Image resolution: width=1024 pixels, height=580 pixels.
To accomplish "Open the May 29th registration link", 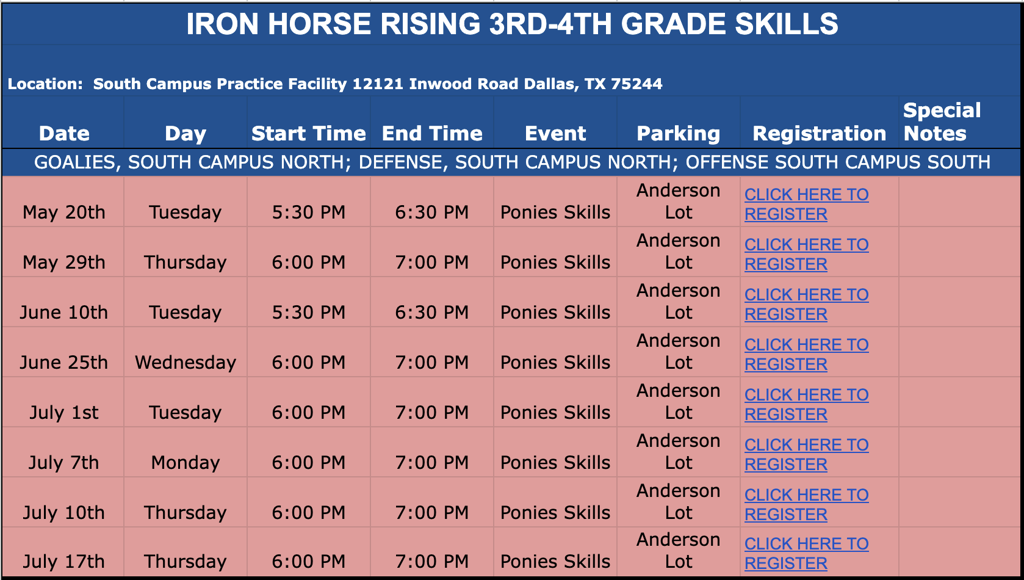I will pyautogui.click(x=806, y=254).
